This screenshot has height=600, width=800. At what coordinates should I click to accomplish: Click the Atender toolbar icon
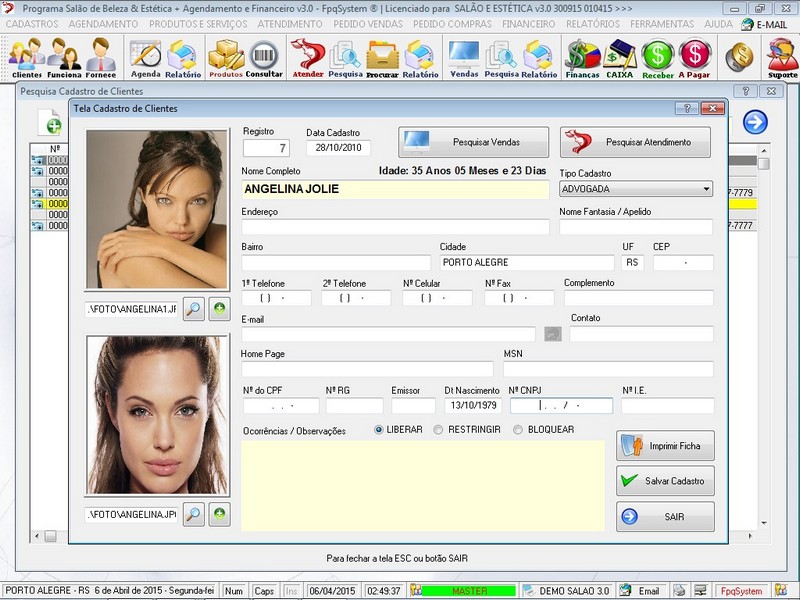[x=307, y=58]
